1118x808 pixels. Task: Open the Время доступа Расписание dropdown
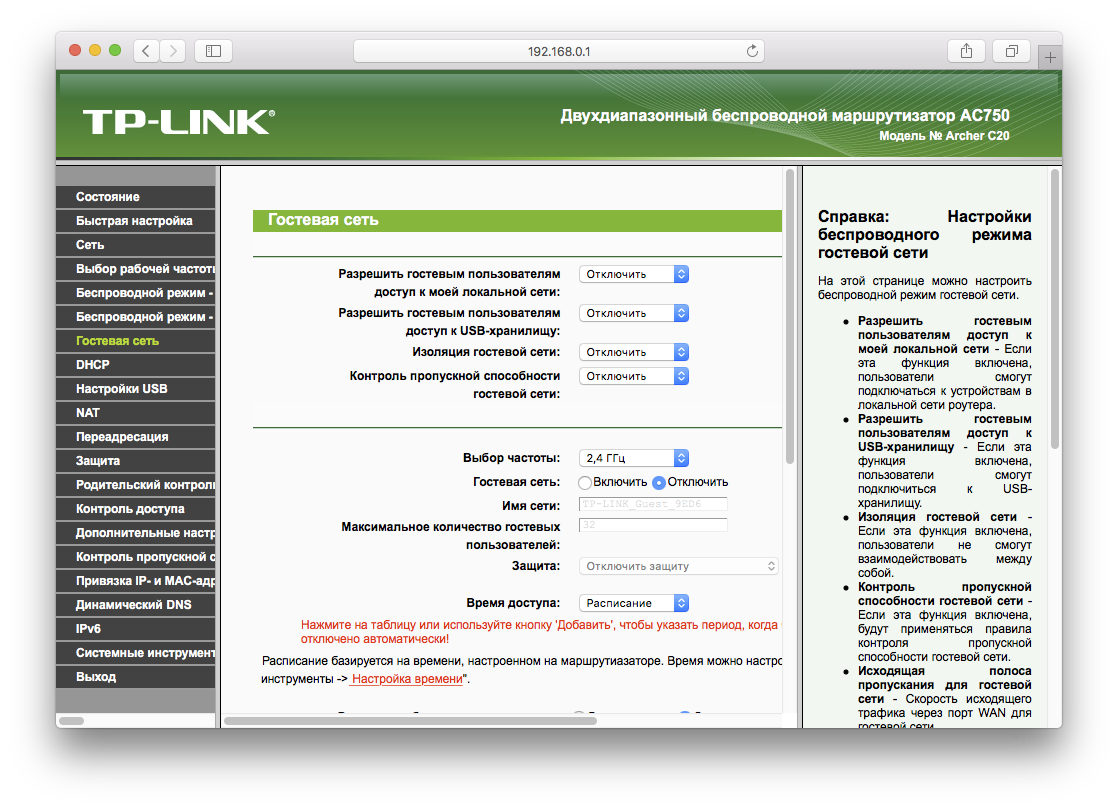tap(634, 603)
